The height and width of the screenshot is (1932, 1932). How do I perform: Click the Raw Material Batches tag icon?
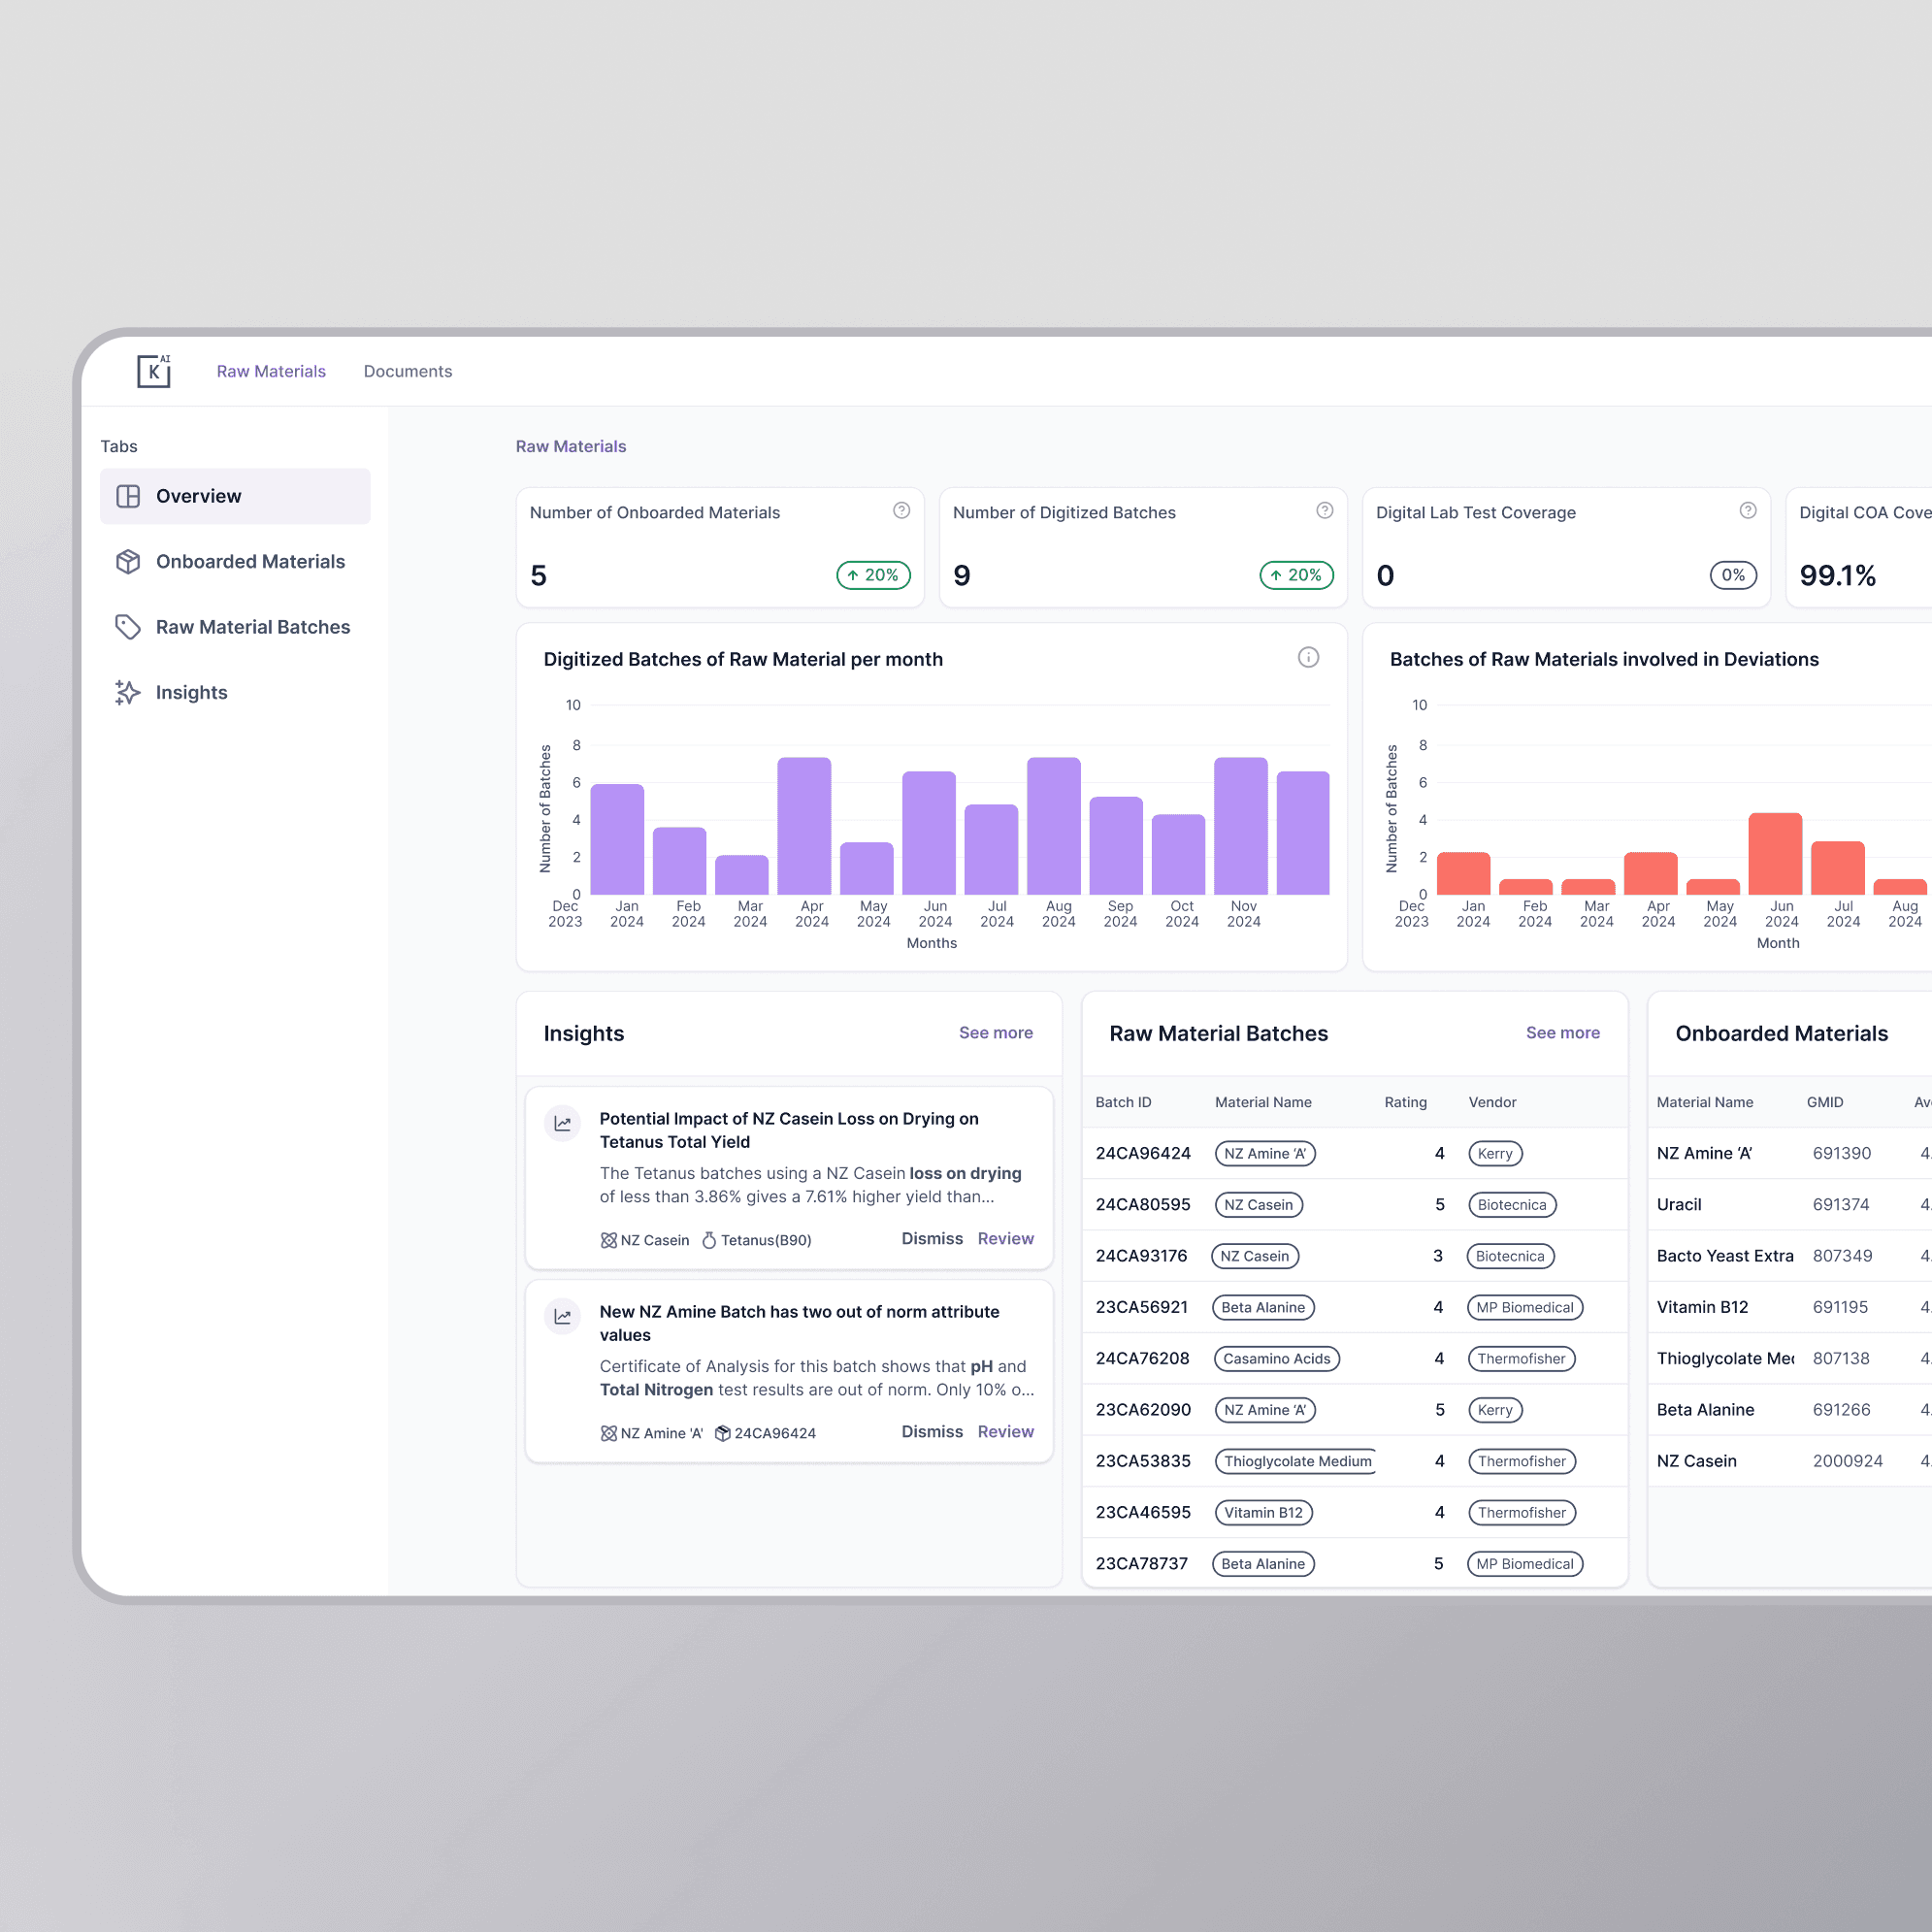128,626
